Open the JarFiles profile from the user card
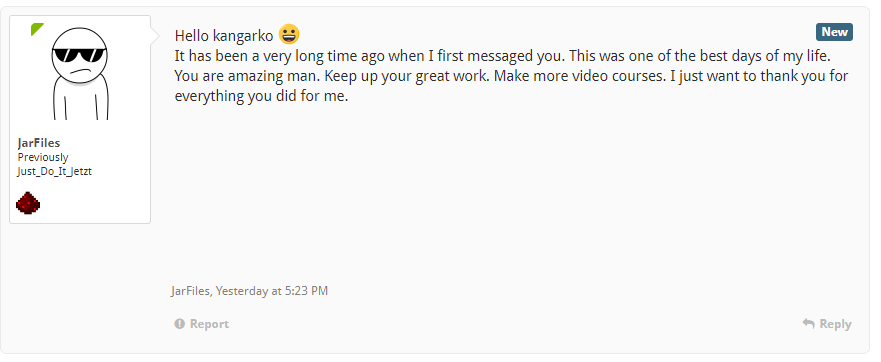This screenshot has height=362, width=881. [39, 143]
